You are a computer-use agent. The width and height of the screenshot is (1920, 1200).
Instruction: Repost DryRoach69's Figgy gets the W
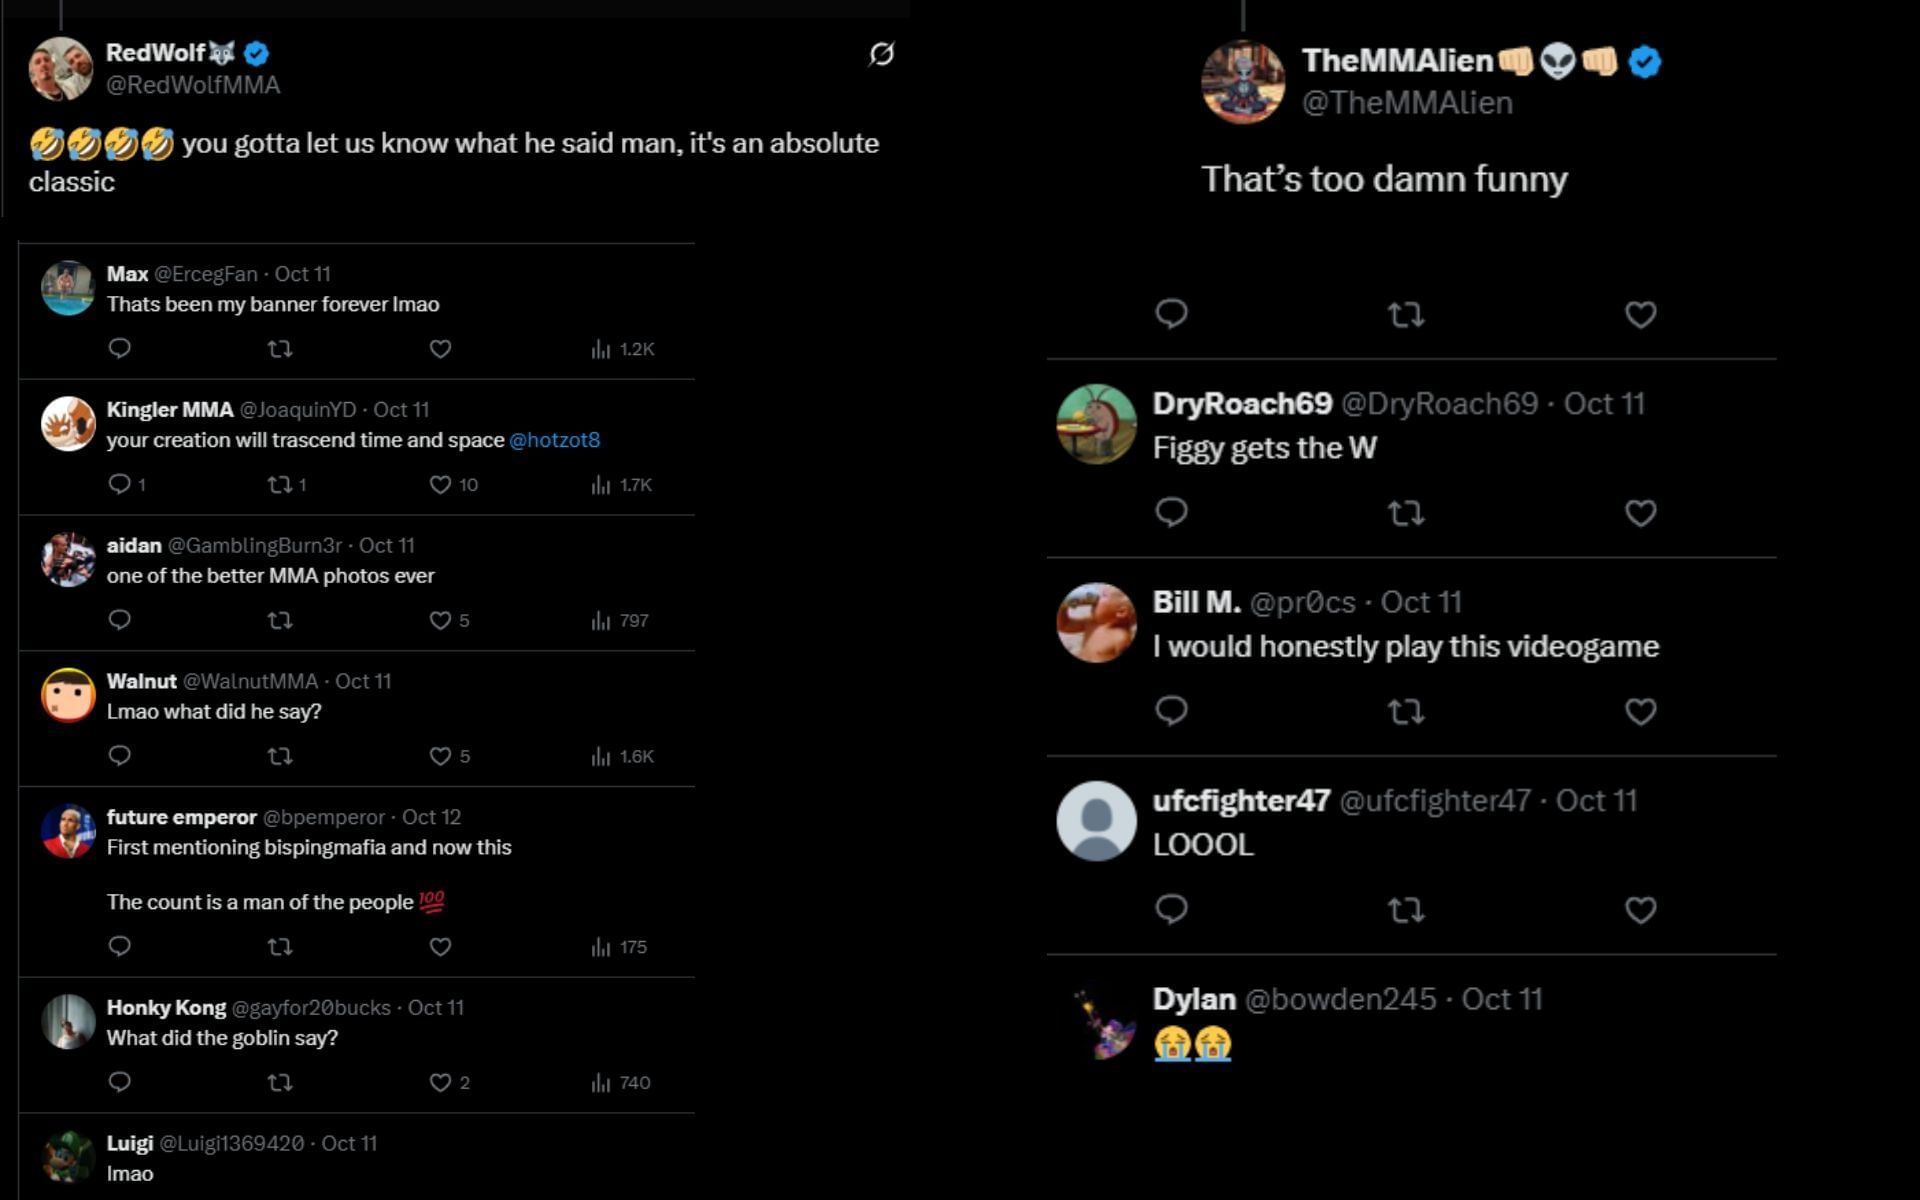pyautogui.click(x=1406, y=513)
